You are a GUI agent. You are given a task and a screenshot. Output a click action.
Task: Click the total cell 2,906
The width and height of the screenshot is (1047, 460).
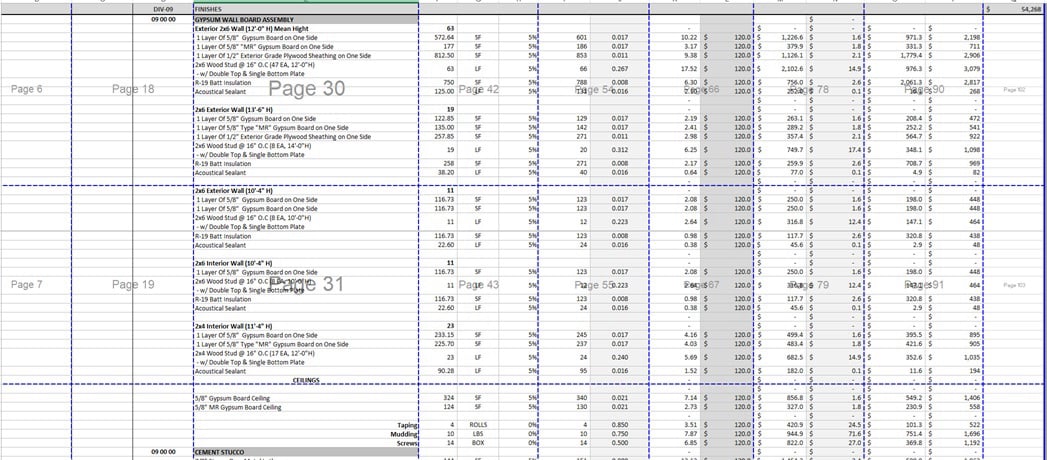[954, 56]
